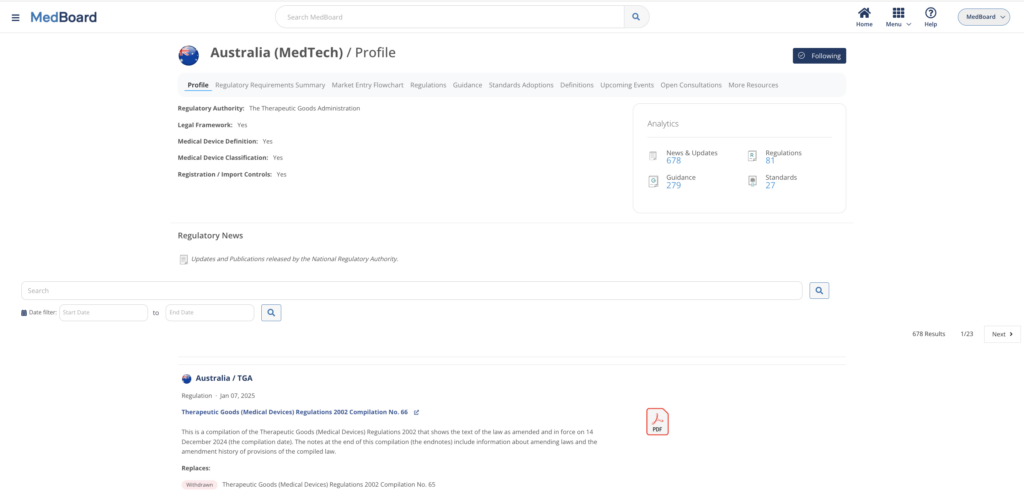The height and width of the screenshot is (503, 1024).
Task: Click the Start Date field
Action: (104, 313)
